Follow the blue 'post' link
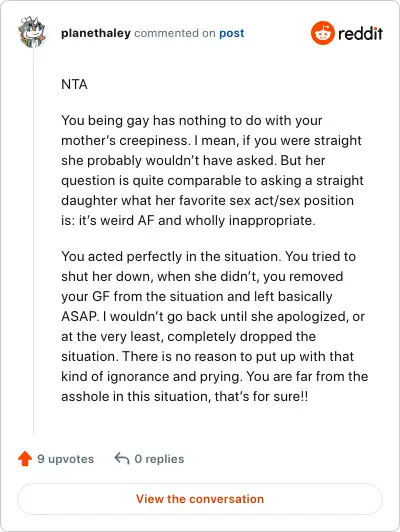Image resolution: width=400 pixels, height=532 pixels. click(231, 33)
